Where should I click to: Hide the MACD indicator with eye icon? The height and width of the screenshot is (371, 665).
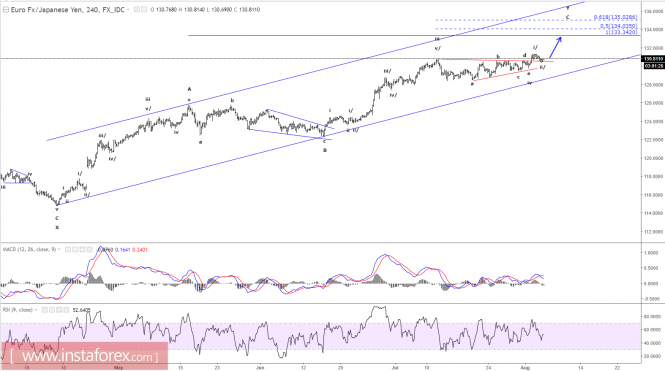pos(68,249)
